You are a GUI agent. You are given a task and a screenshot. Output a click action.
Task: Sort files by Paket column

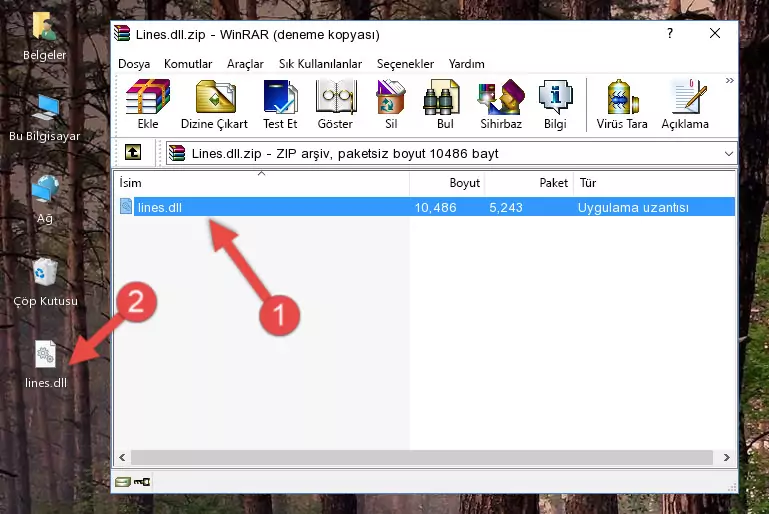(529, 183)
